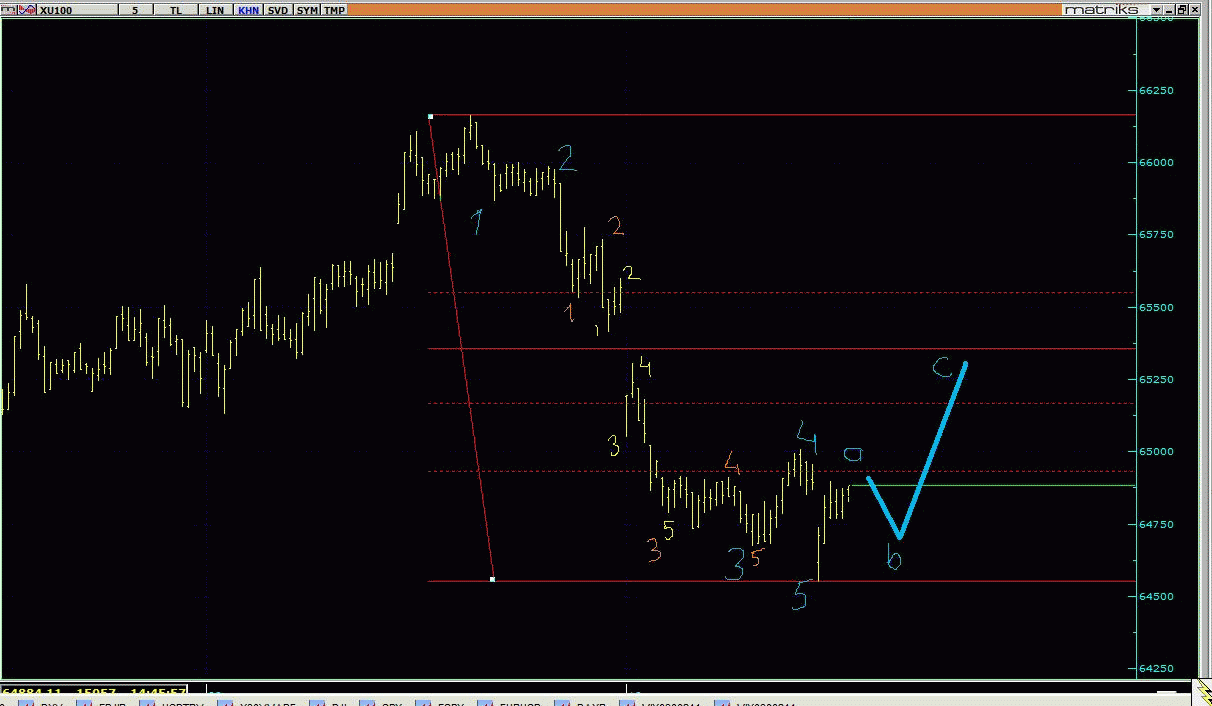Toggle the LIN scale option

[214, 9]
